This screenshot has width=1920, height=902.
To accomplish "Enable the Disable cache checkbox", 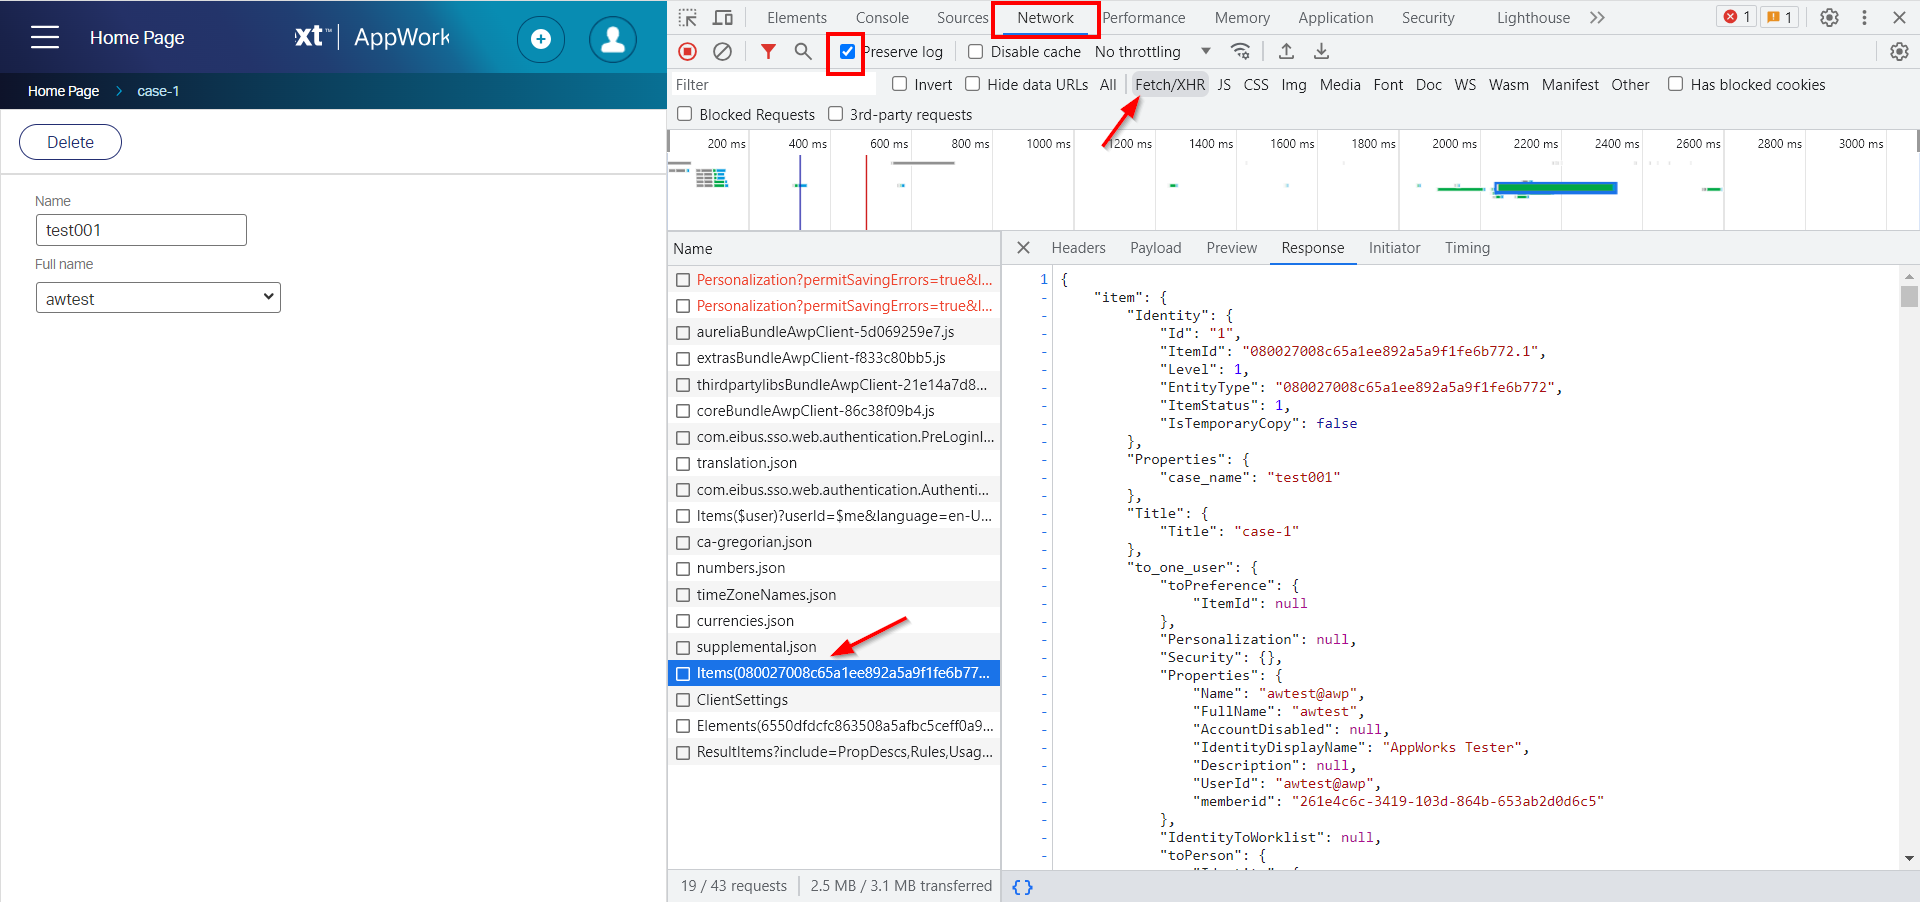I will tap(976, 52).
